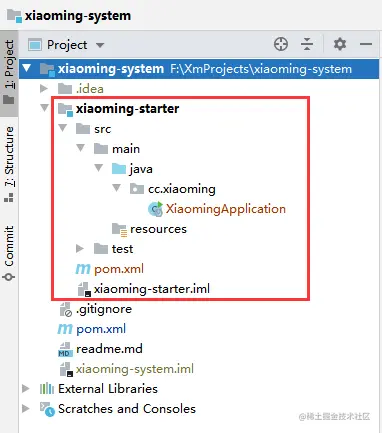The image size is (382, 433).
Task: Select pom.xml under xiaoming-starter
Action: pos(119,269)
